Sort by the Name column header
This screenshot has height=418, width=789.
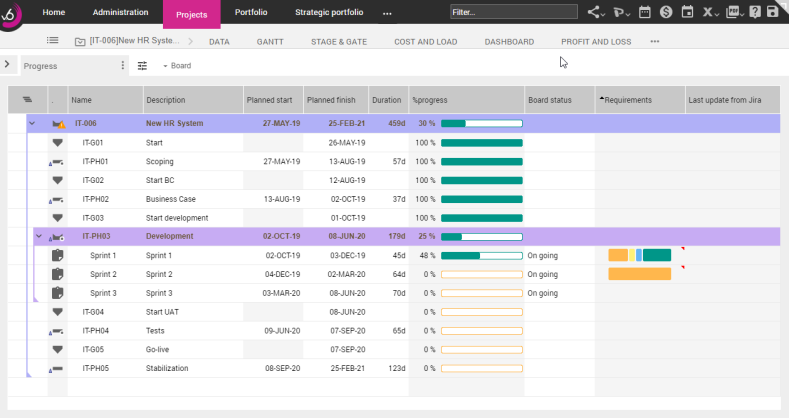[x=106, y=100]
